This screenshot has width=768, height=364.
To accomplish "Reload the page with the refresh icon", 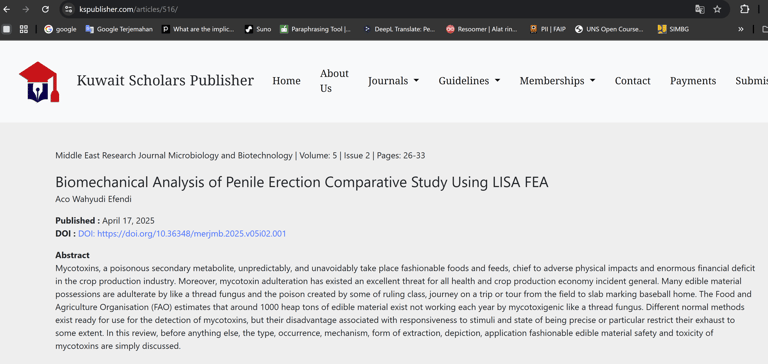I will click(45, 9).
